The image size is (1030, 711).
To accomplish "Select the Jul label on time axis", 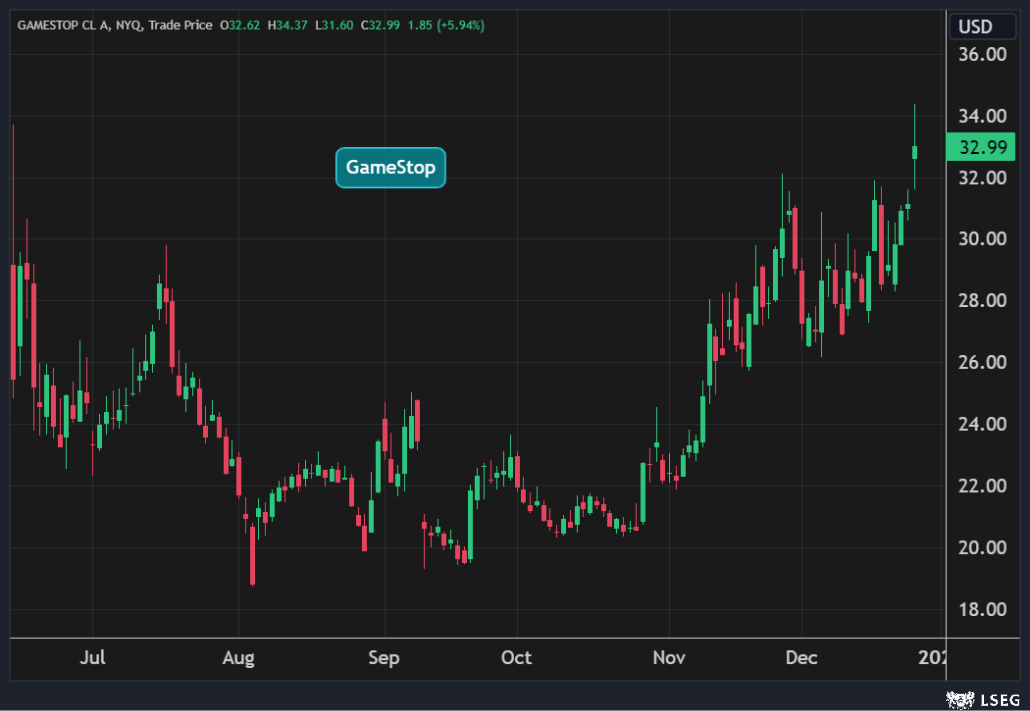I will click(x=92, y=658).
